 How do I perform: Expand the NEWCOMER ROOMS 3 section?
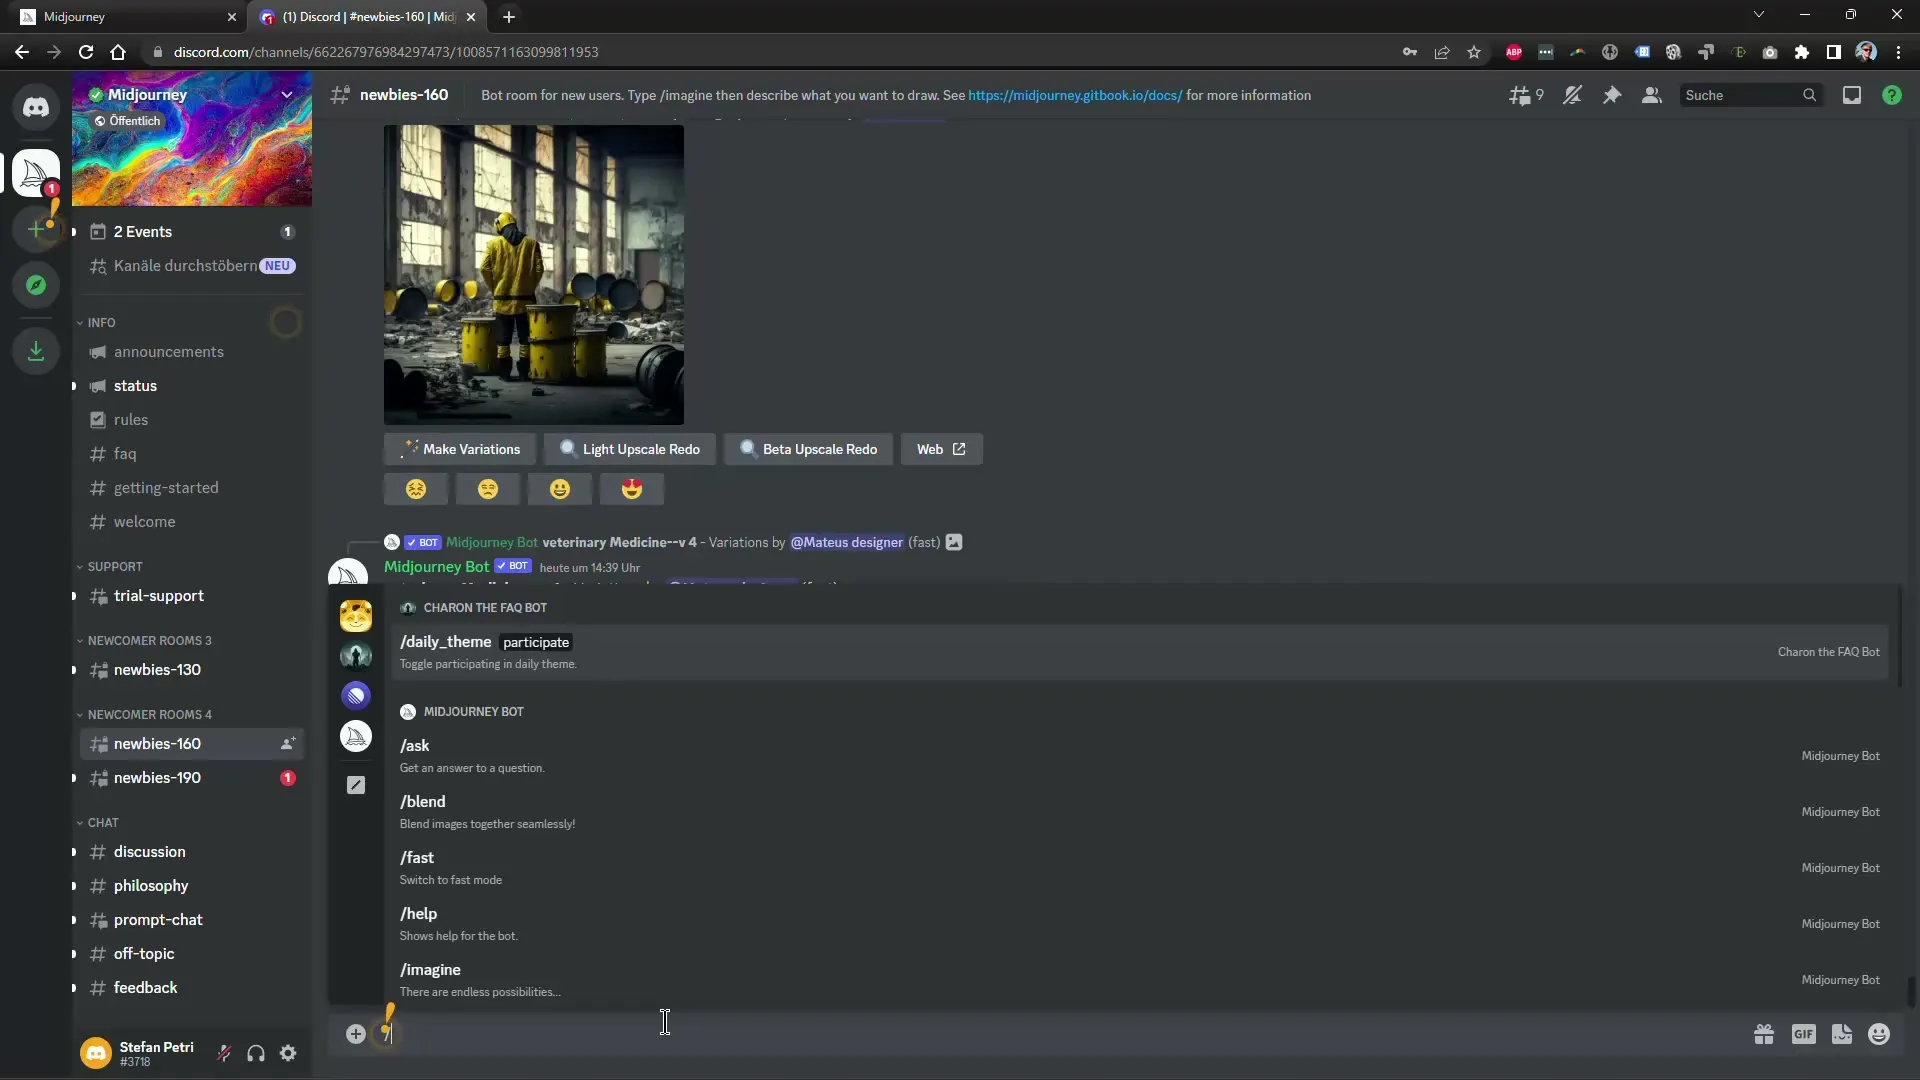coord(149,640)
